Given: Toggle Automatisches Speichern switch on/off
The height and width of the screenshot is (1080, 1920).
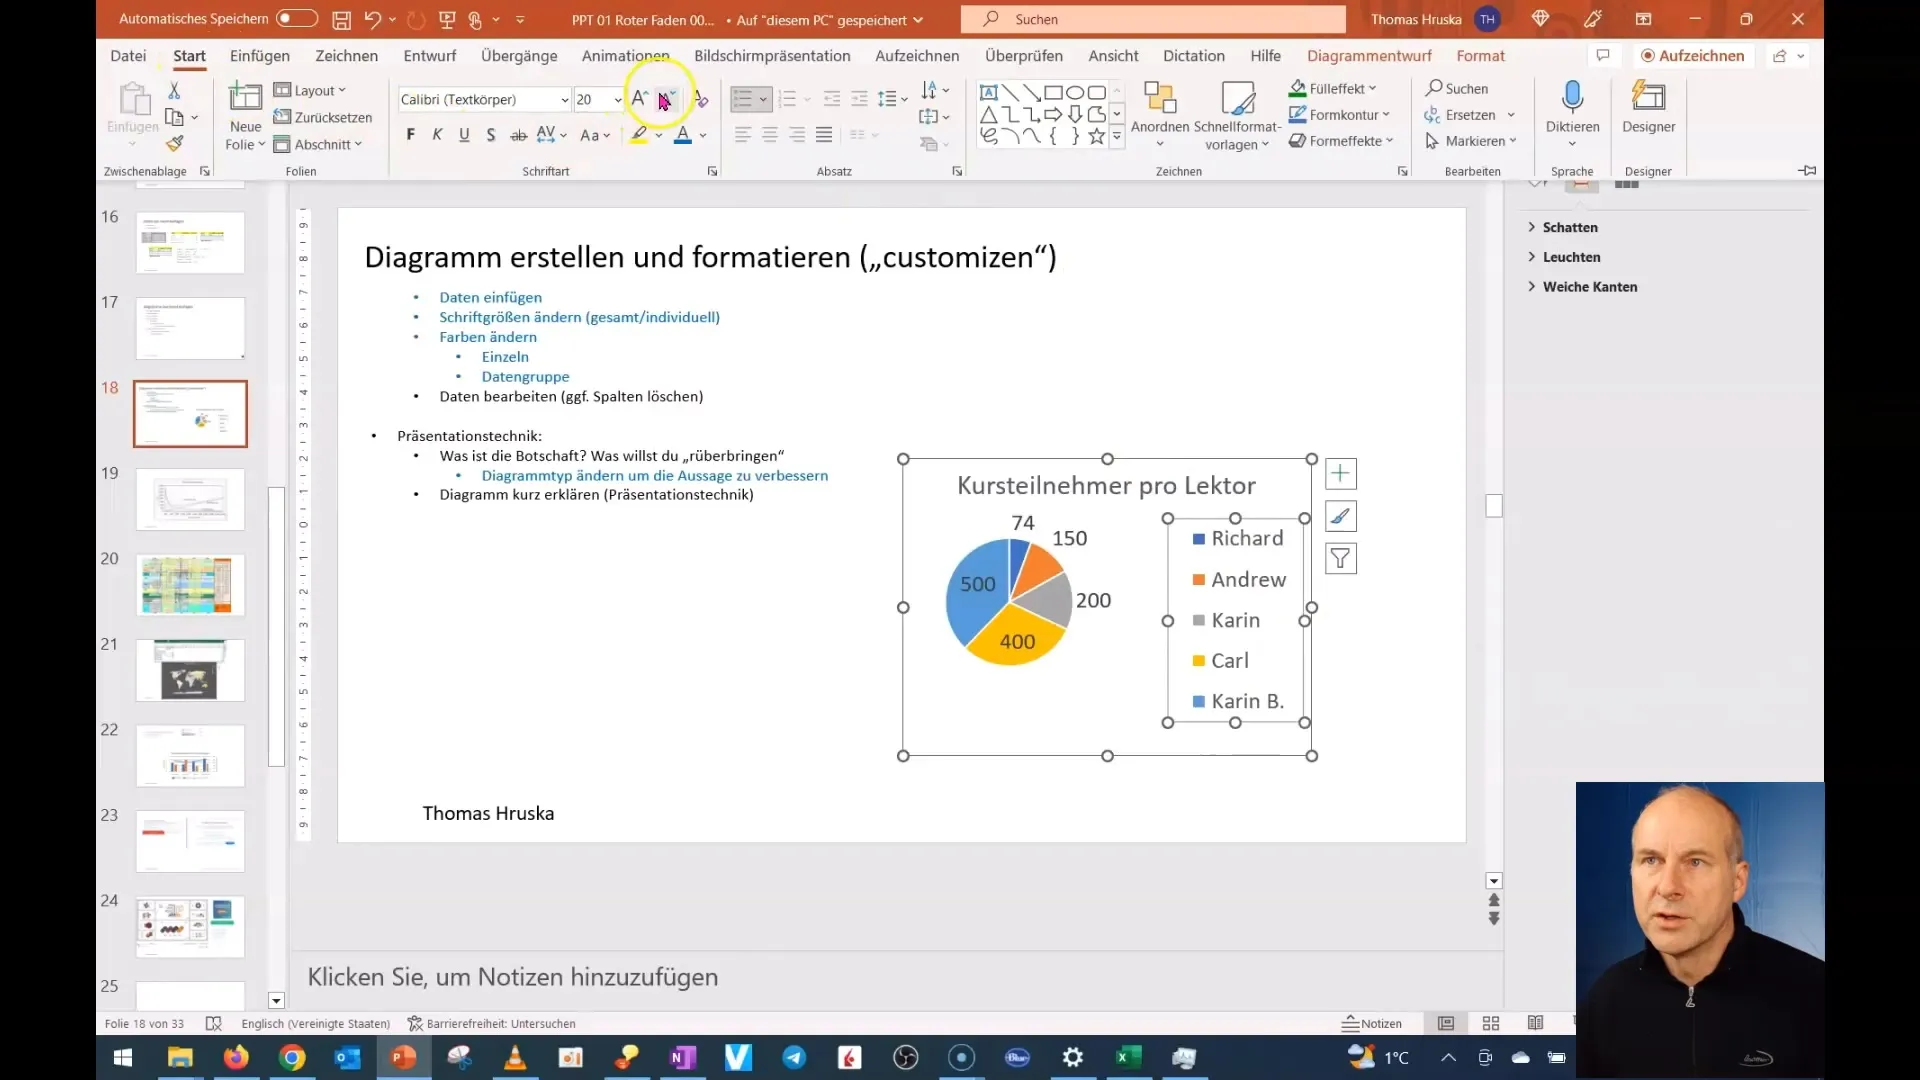Looking at the screenshot, I should tap(293, 18).
